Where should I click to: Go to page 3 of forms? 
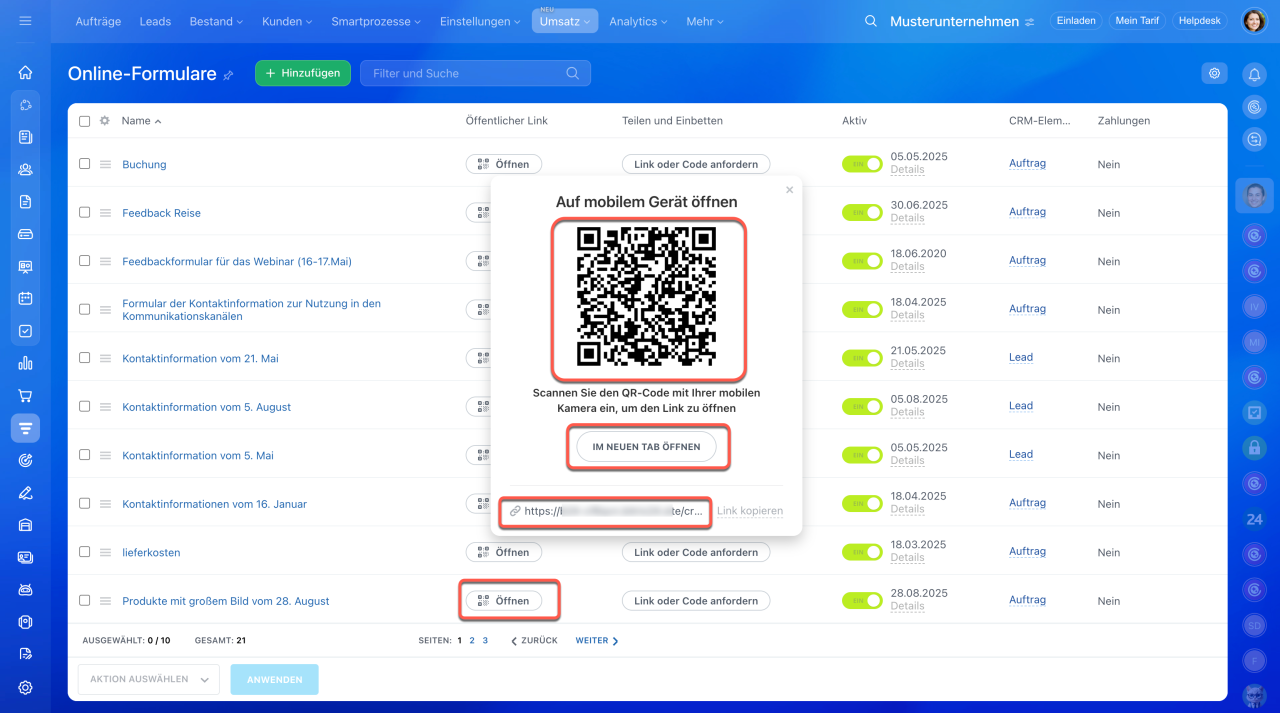click(x=485, y=641)
